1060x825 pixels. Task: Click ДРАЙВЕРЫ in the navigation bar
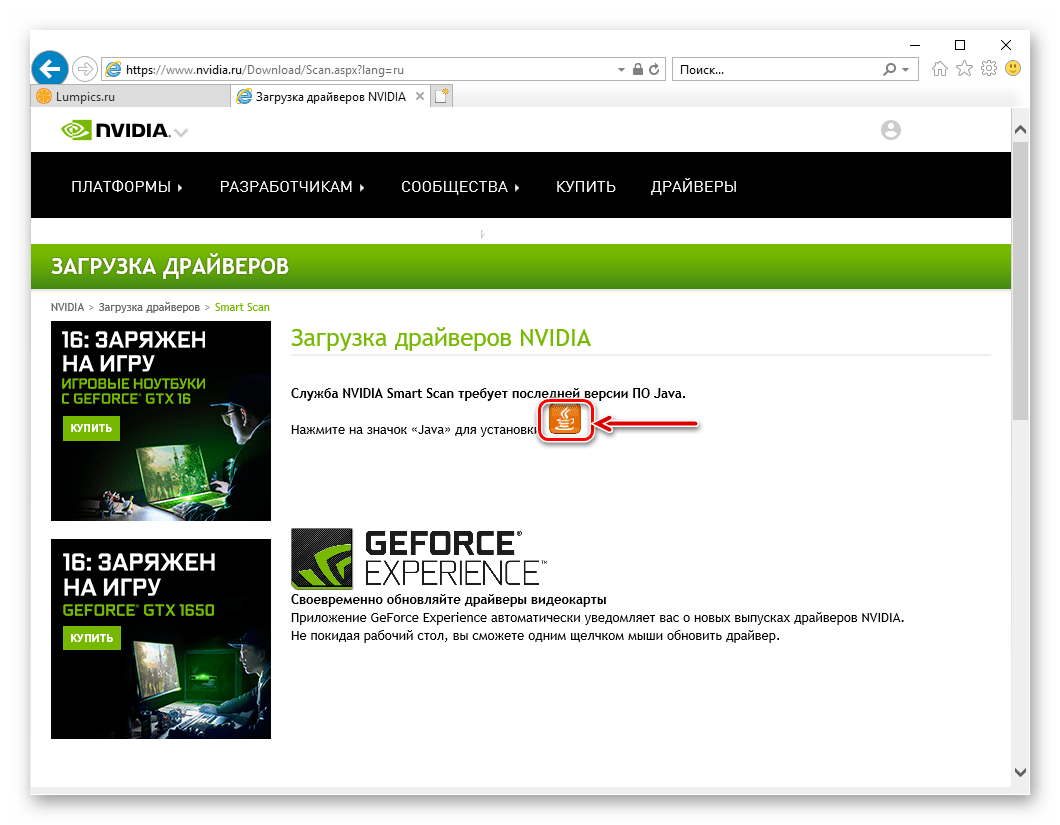(x=694, y=187)
